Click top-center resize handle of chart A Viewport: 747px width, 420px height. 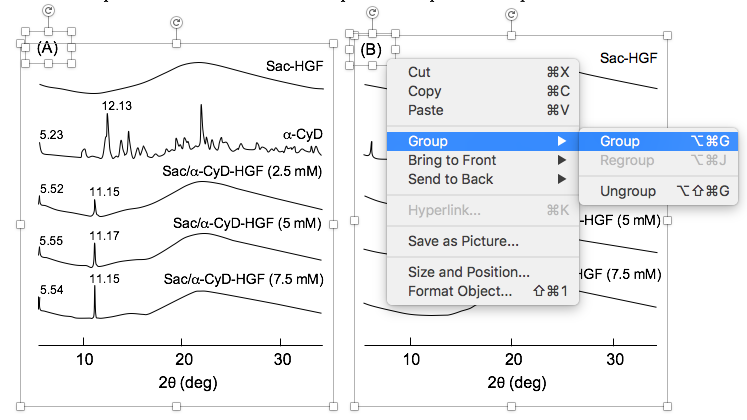[x=176, y=43]
